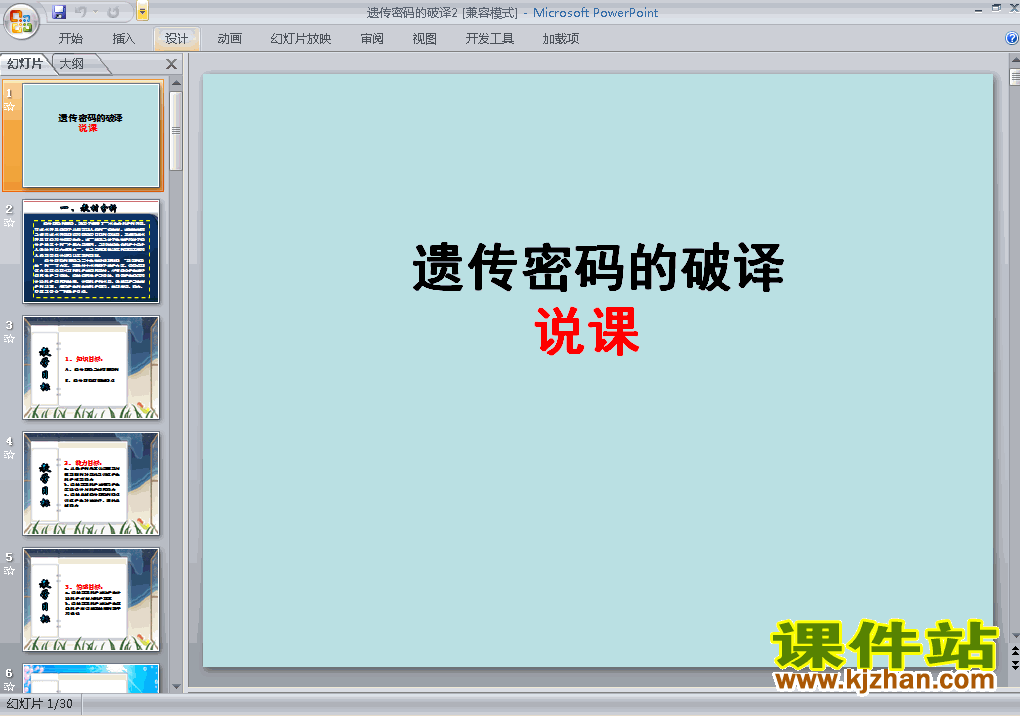Image resolution: width=1020 pixels, height=717 pixels.
Task: Undo the last action
Action: (81, 12)
